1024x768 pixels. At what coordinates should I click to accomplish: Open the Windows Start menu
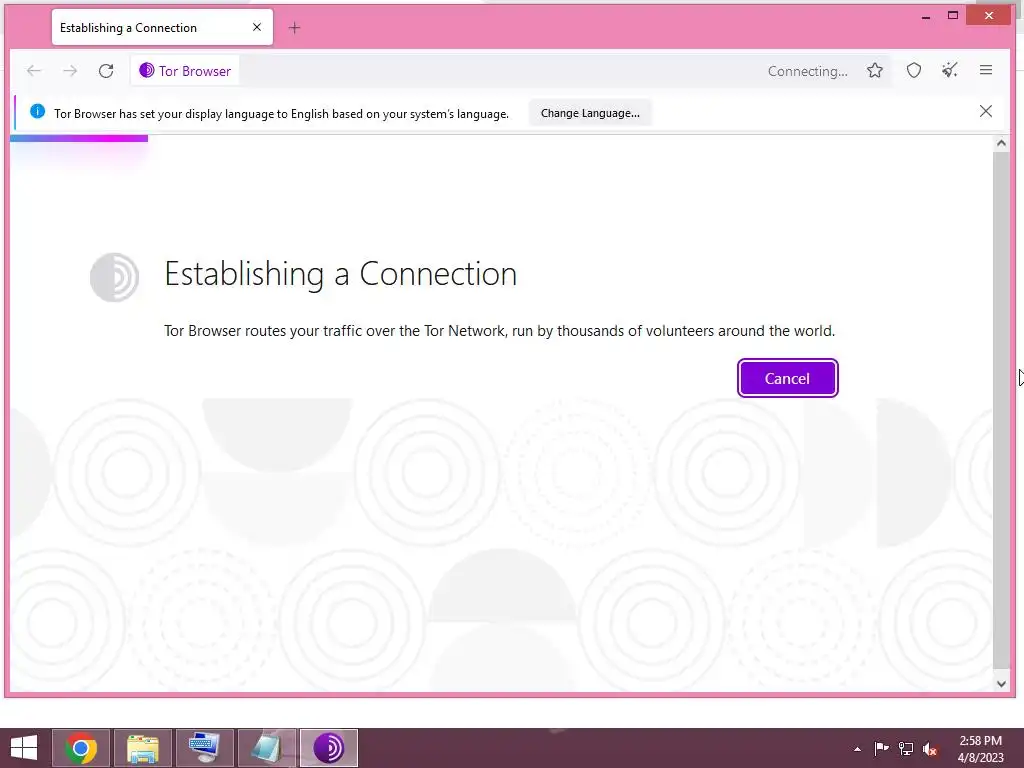(24, 748)
